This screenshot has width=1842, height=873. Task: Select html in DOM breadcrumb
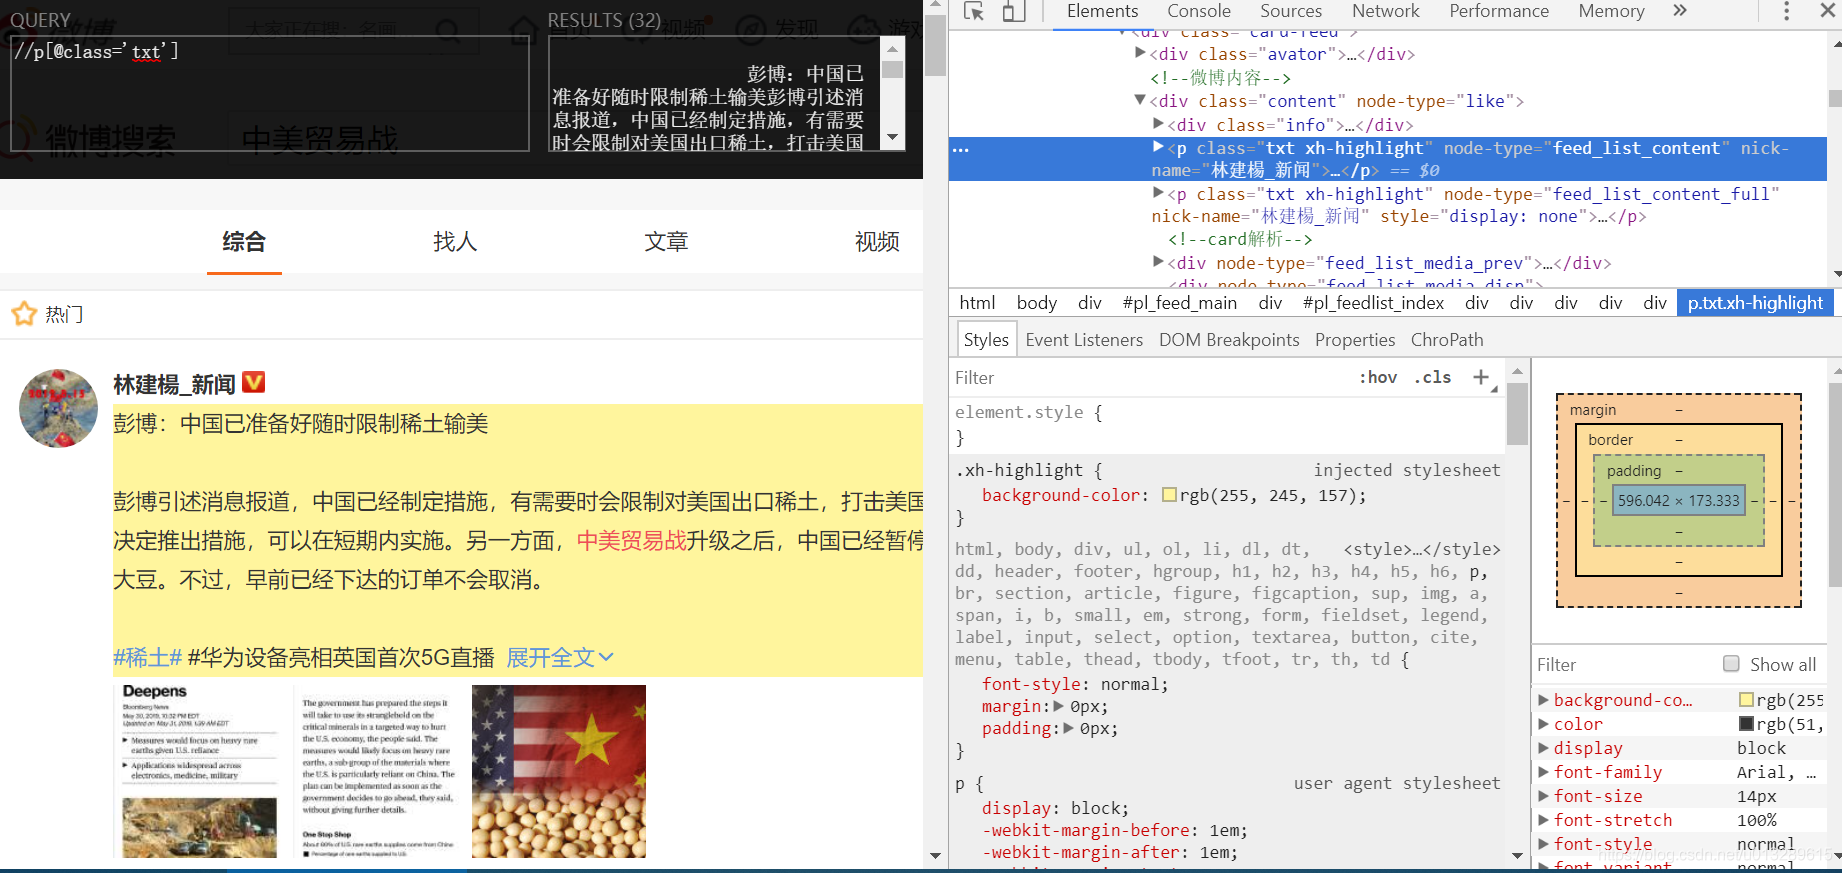pos(977,303)
